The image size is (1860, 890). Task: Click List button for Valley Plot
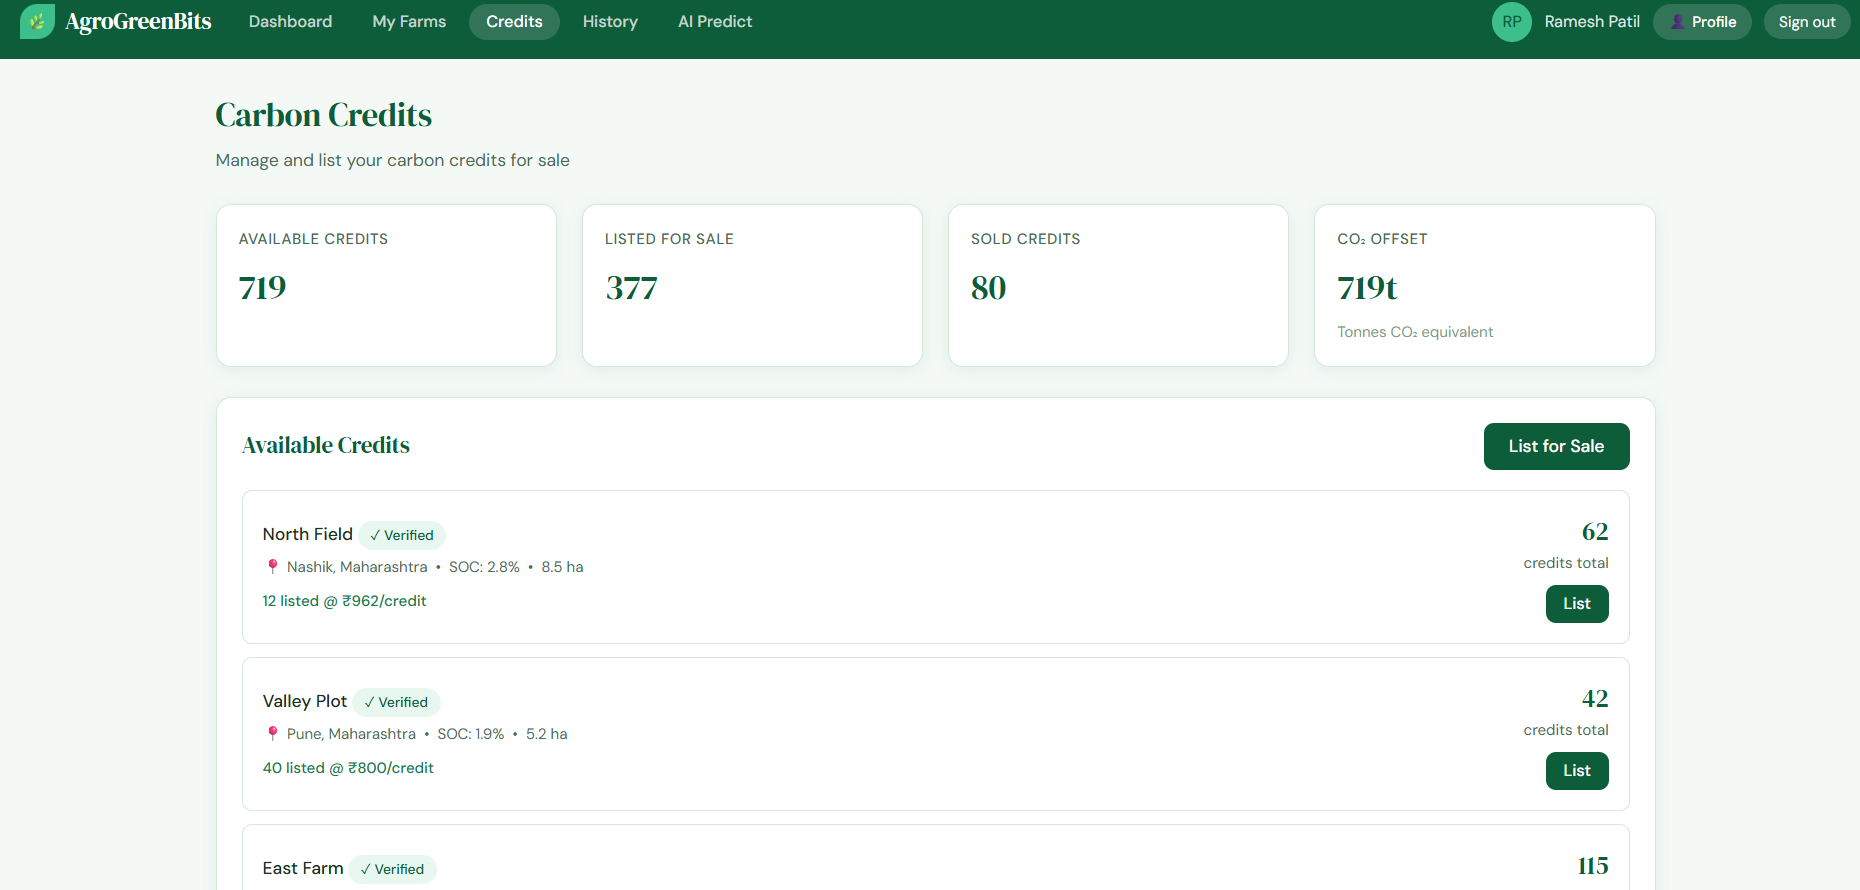pyautogui.click(x=1577, y=771)
